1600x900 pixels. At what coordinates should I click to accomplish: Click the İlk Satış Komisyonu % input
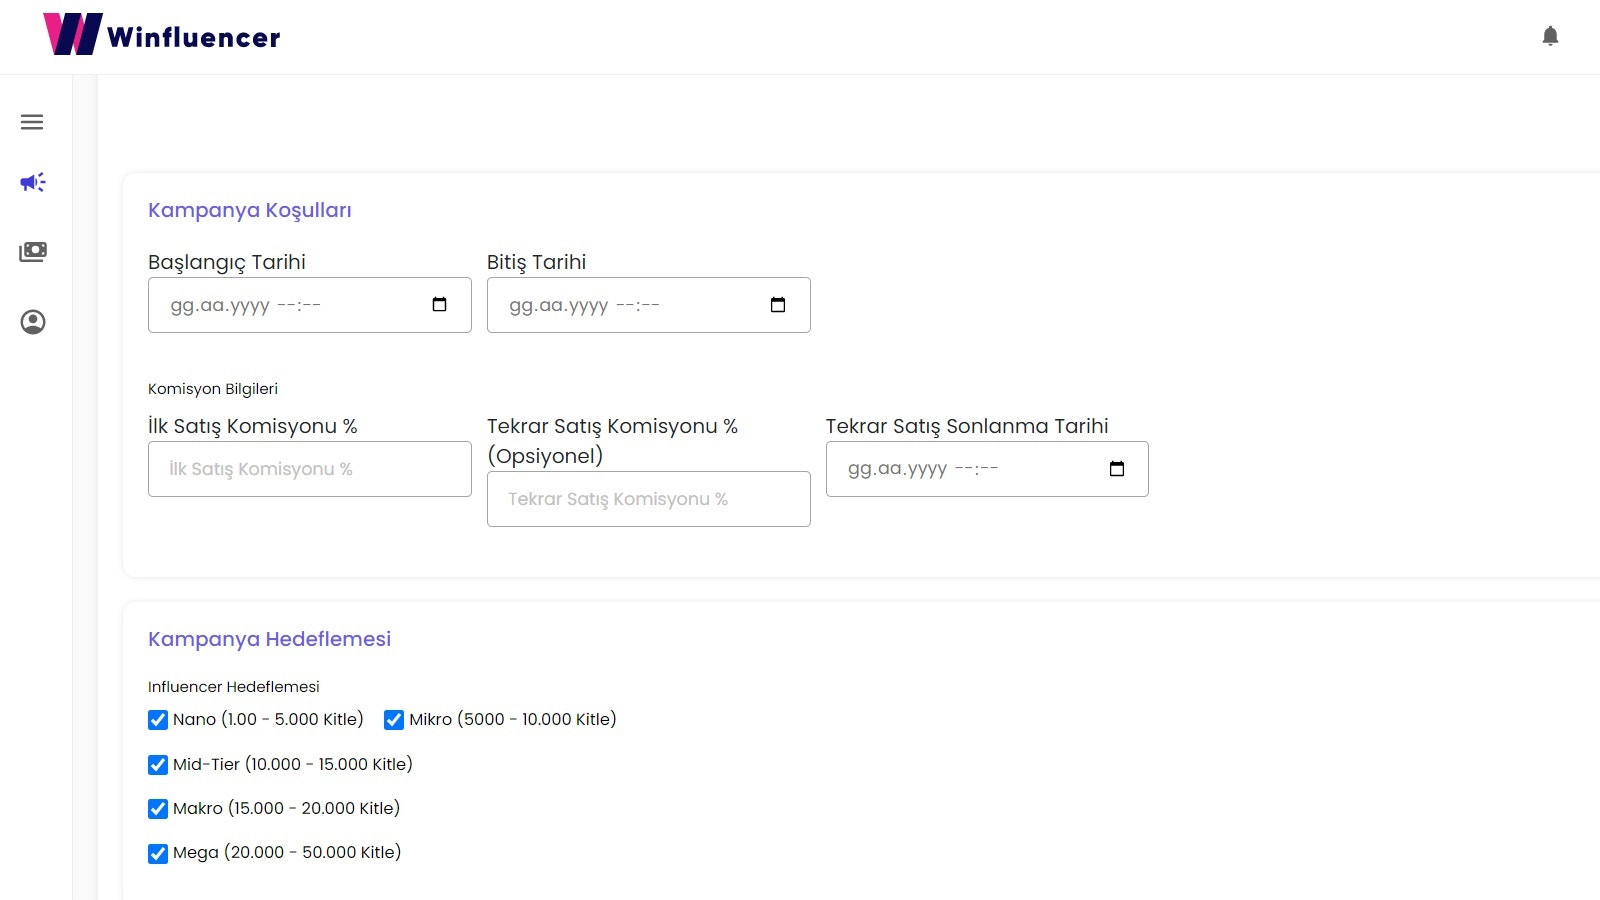[x=310, y=469]
